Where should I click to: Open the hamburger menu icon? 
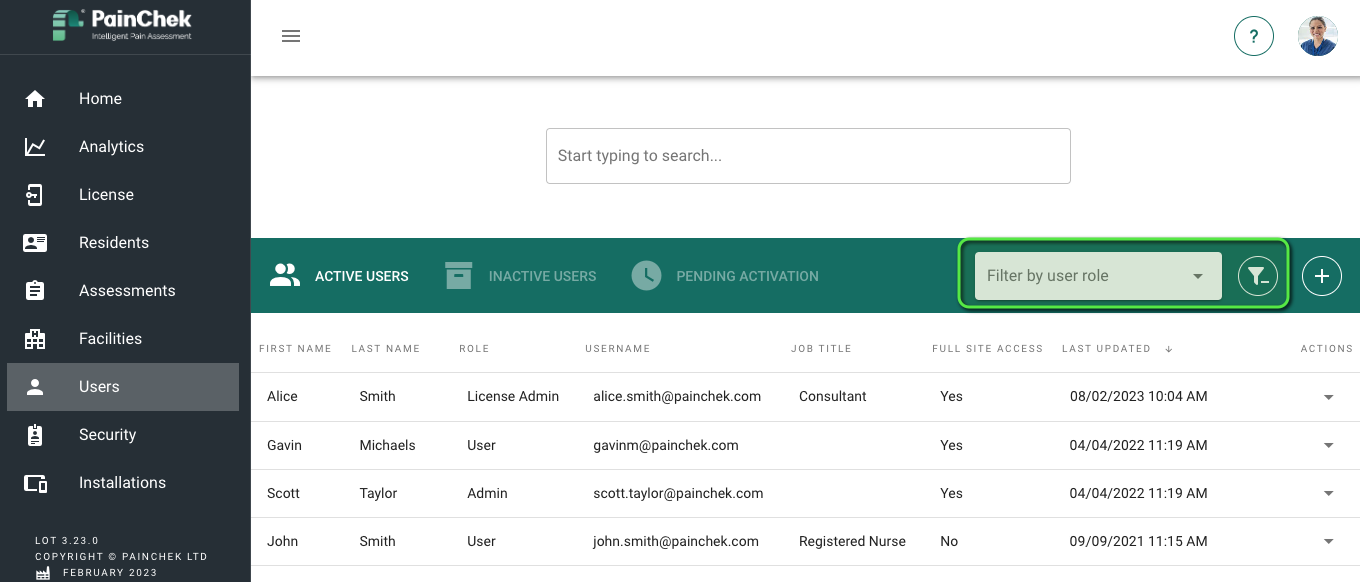pos(291,36)
